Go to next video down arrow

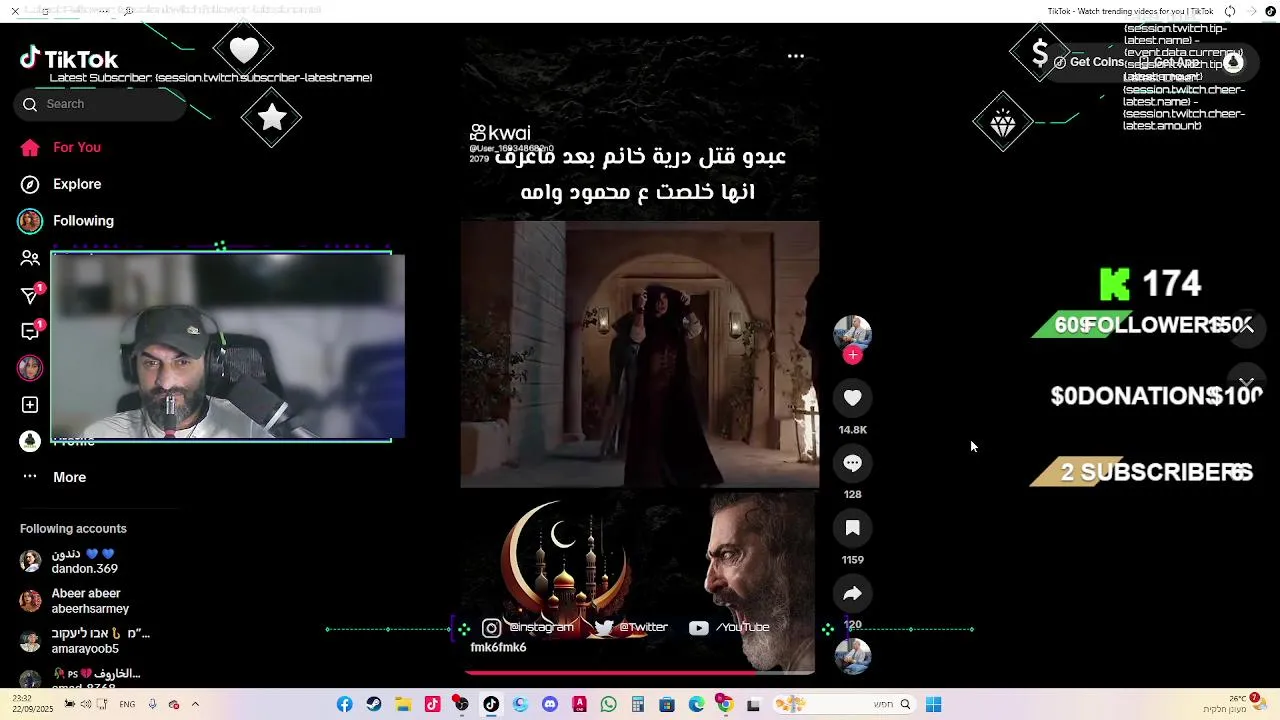click(1246, 383)
